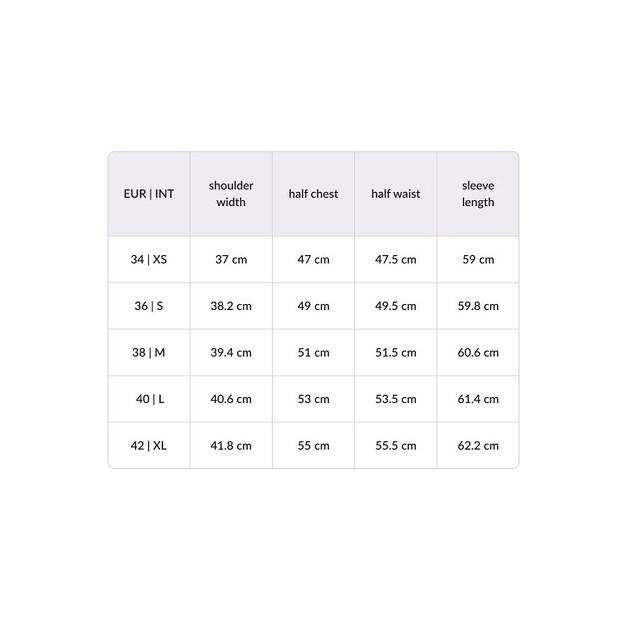
Task: Click the 51.5 cm half waist cell
Action: point(396,352)
